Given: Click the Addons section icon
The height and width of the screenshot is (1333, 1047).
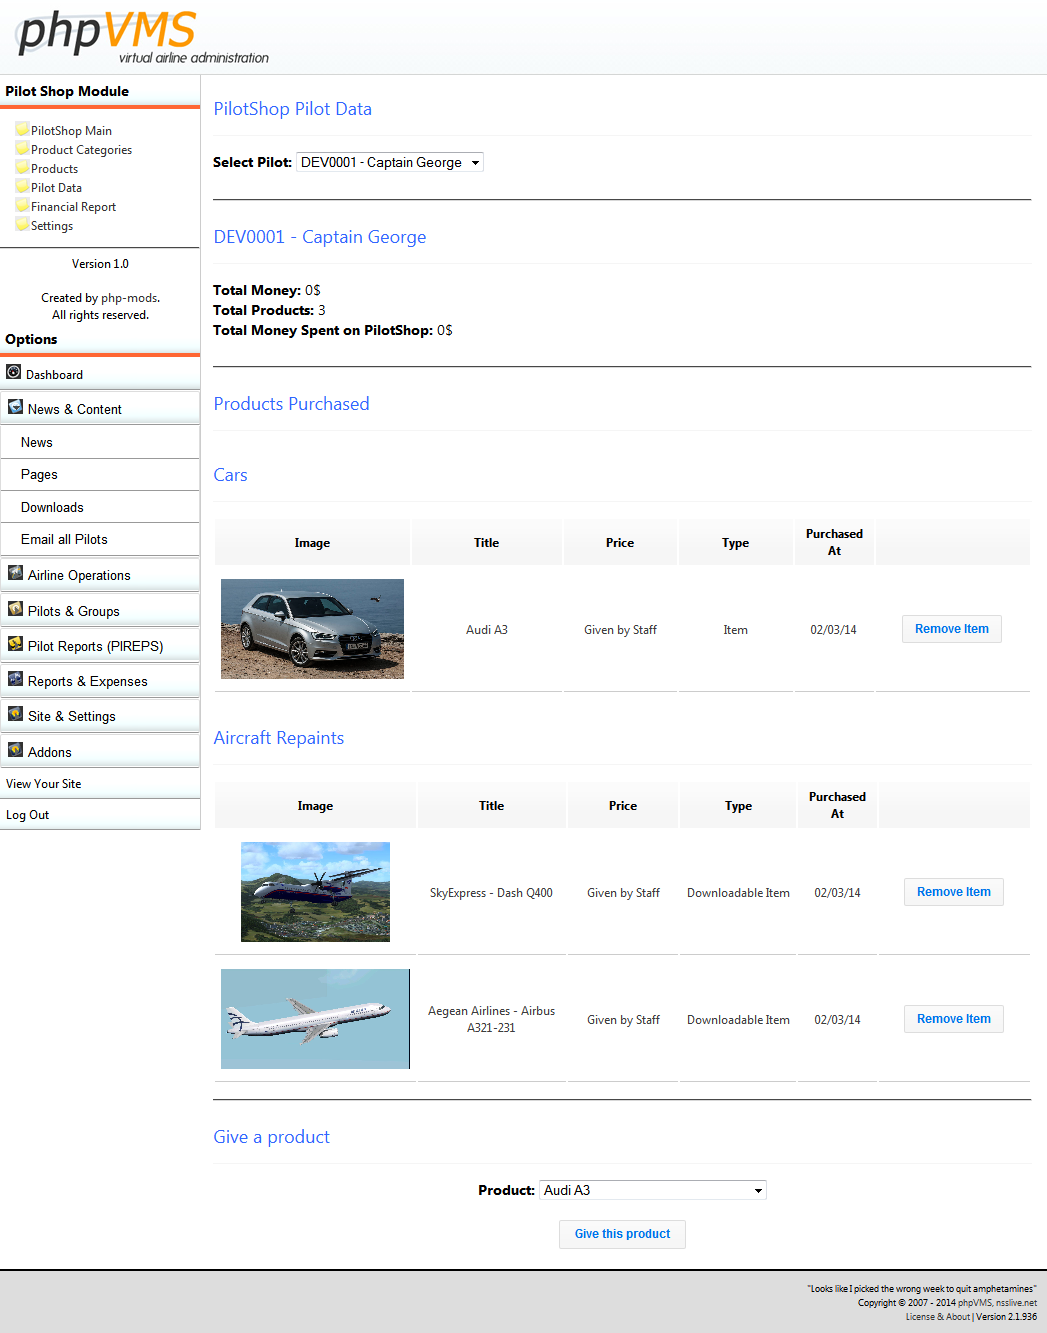Looking at the screenshot, I should [x=16, y=750].
